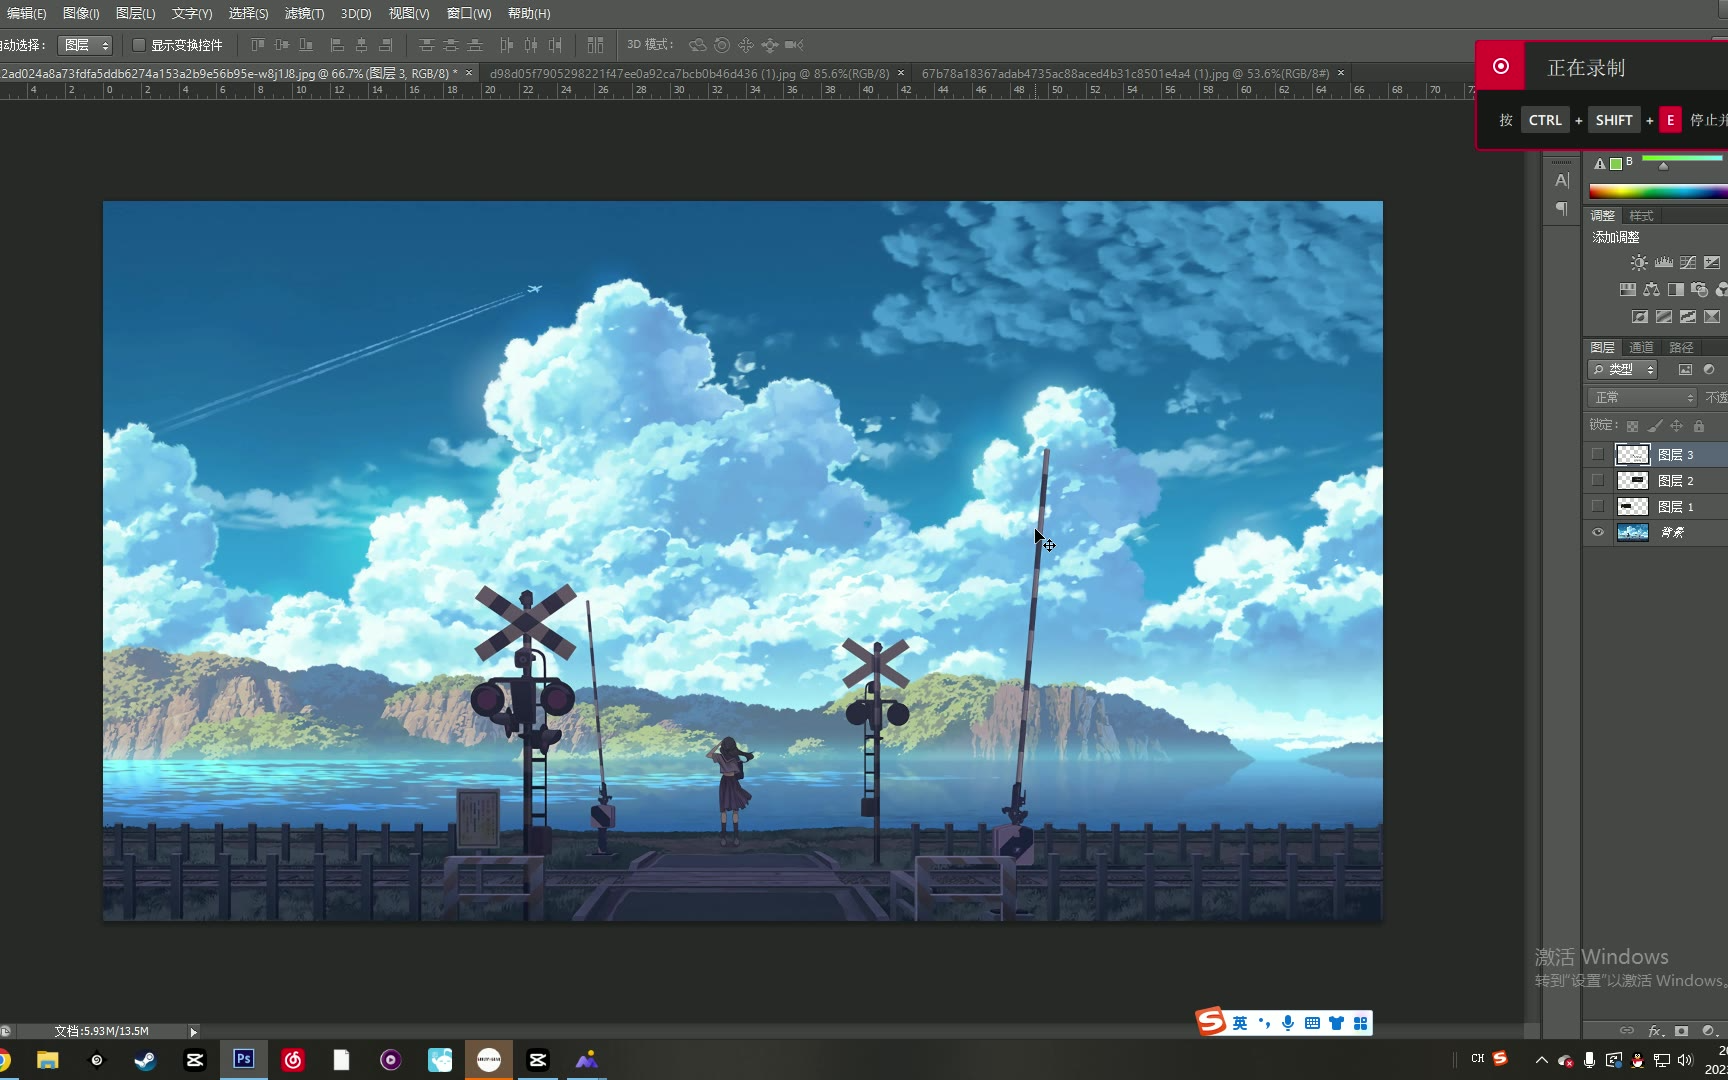Image resolution: width=1728 pixels, height=1080 pixels.
Task: Open the auto-select 图层 dropdown
Action: point(85,45)
